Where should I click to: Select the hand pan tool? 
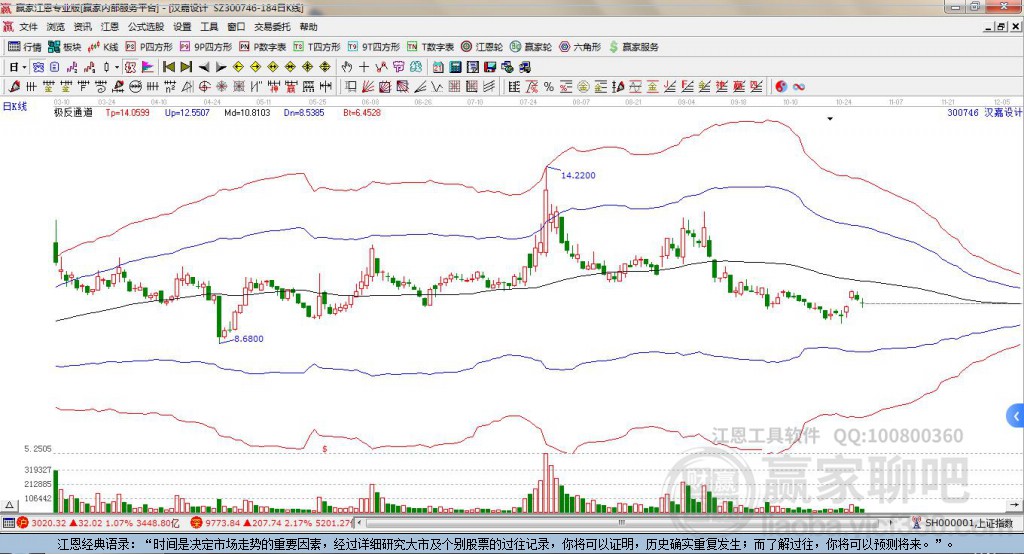pos(347,67)
